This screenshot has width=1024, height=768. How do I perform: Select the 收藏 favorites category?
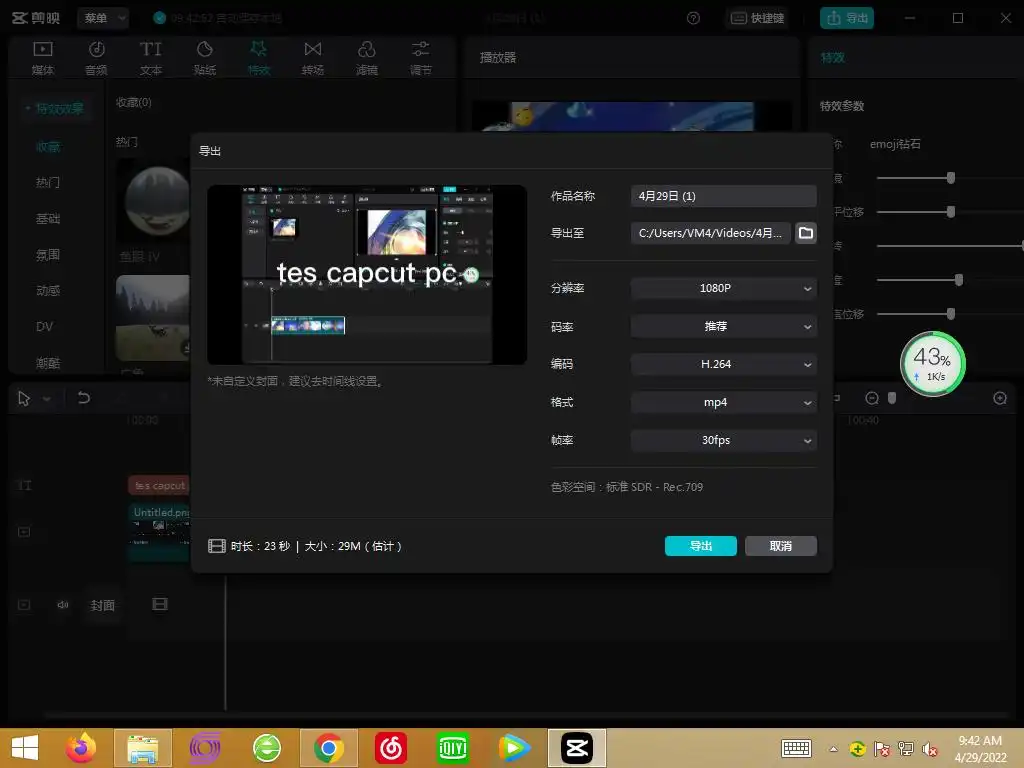(48, 147)
